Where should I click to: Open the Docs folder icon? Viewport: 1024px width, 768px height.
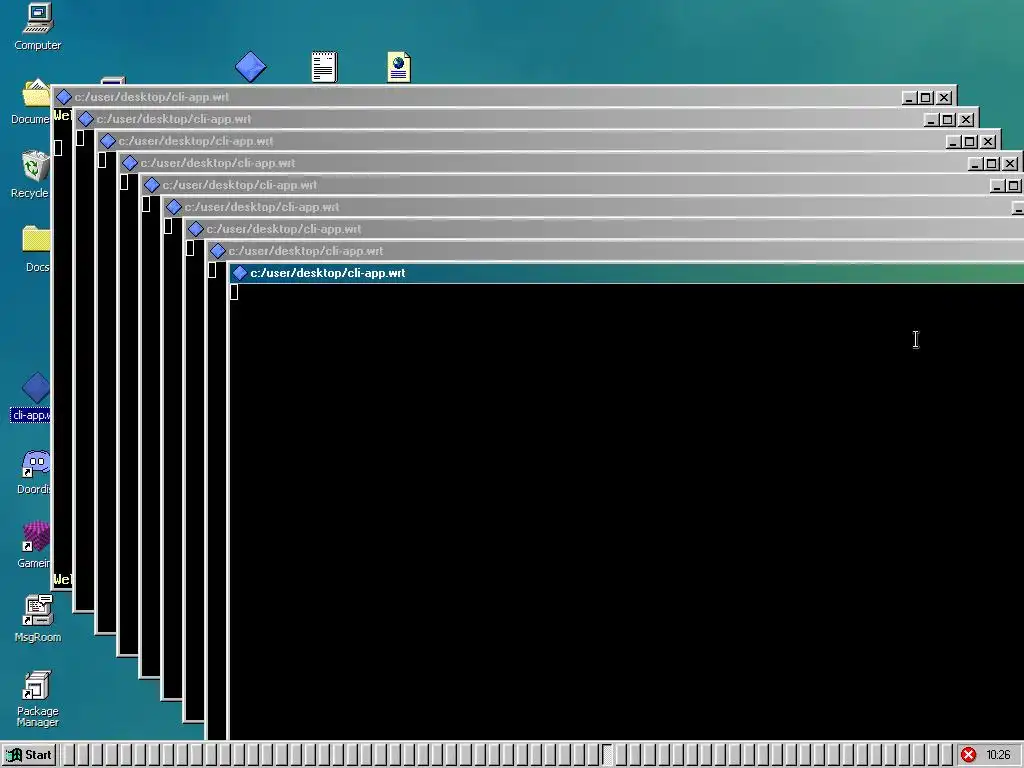click(x=36, y=248)
